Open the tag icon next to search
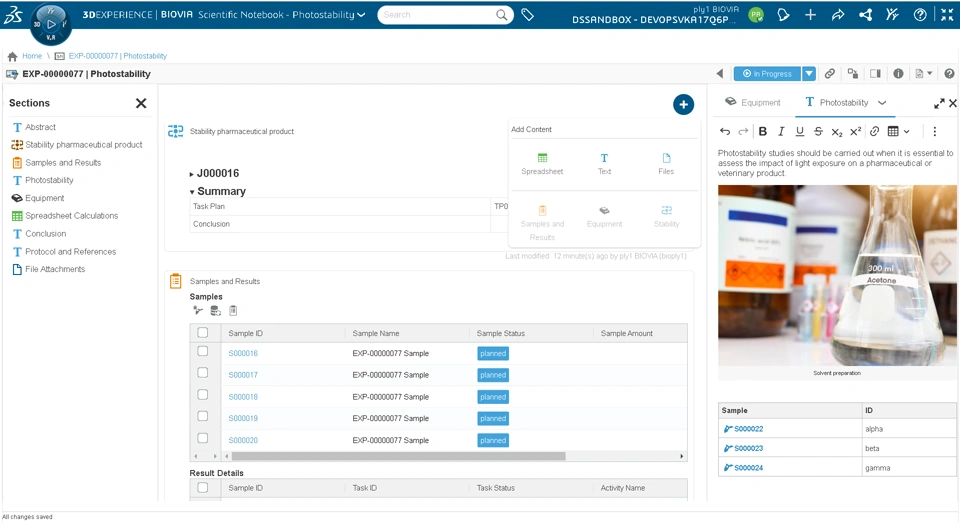Image resolution: width=960 pixels, height=523 pixels. (527, 15)
